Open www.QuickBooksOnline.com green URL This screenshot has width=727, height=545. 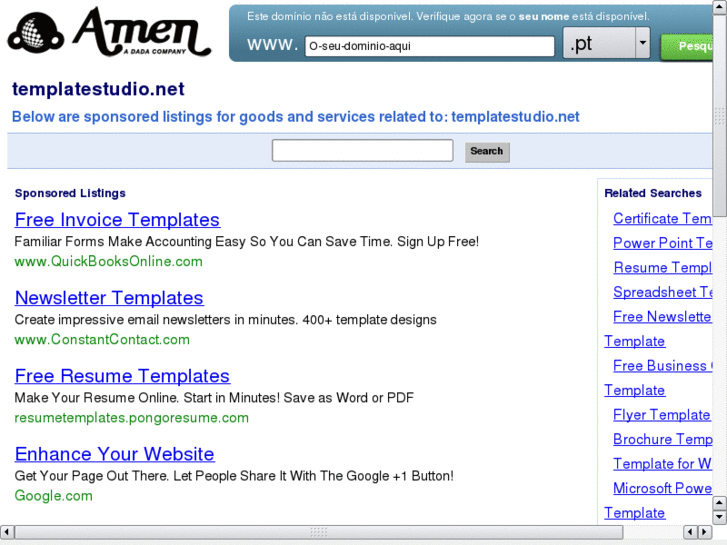(x=108, y=262)
